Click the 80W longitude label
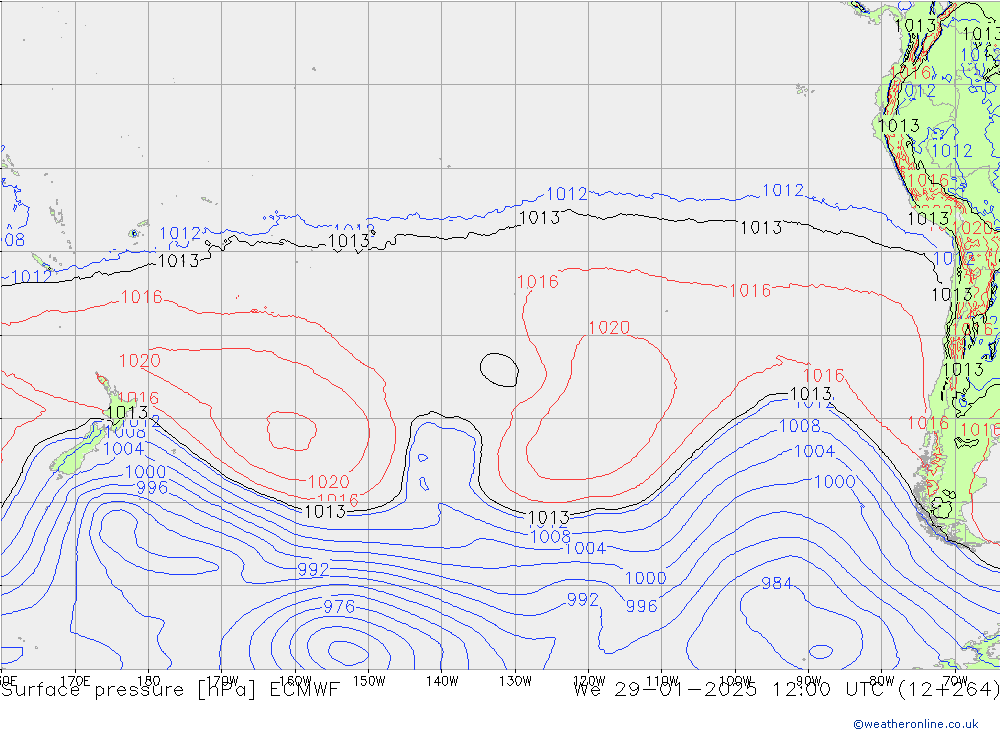 pyautogui.click(x=881, y=680)
